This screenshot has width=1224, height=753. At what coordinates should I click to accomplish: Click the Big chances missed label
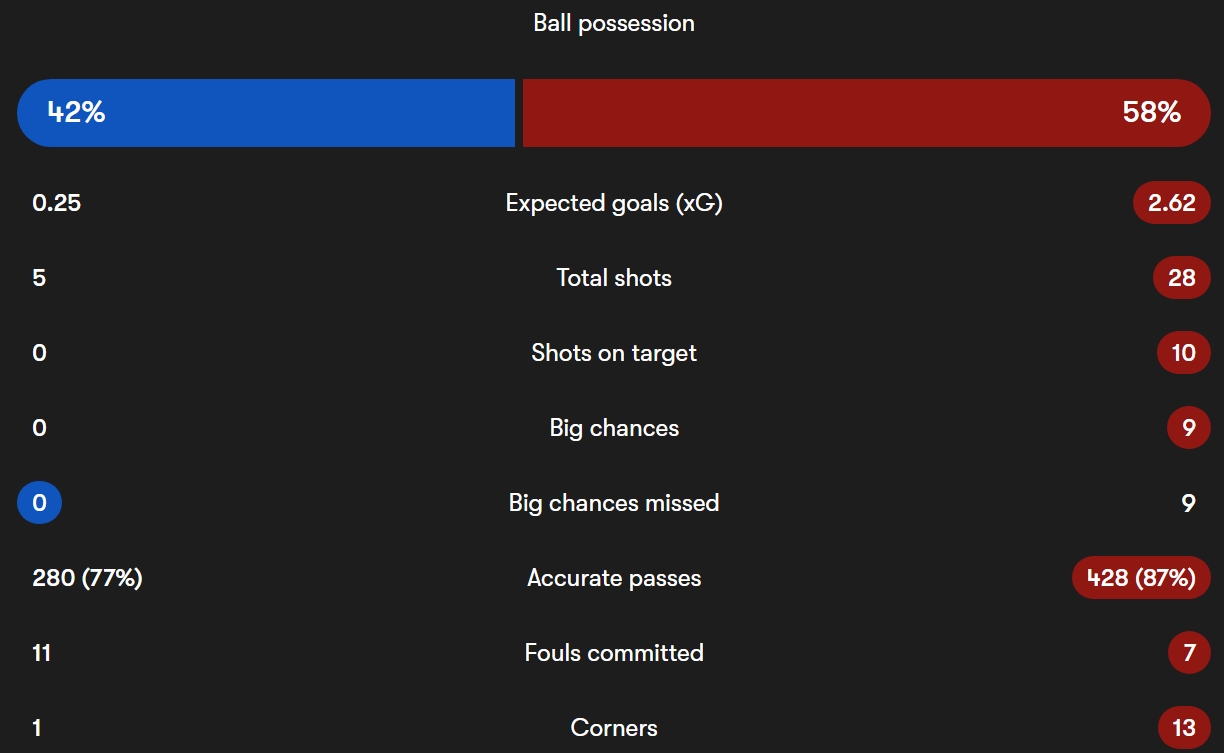614,503
